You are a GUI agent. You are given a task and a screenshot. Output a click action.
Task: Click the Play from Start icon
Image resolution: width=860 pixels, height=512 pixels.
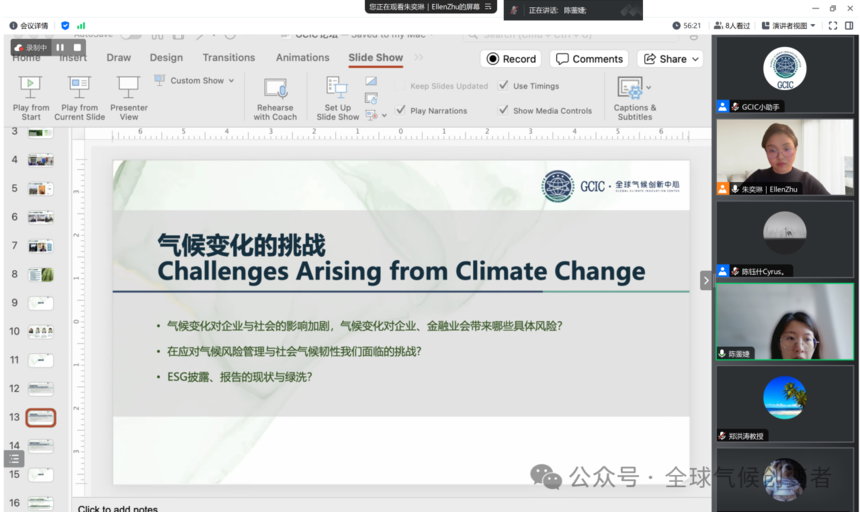point(30,88)
